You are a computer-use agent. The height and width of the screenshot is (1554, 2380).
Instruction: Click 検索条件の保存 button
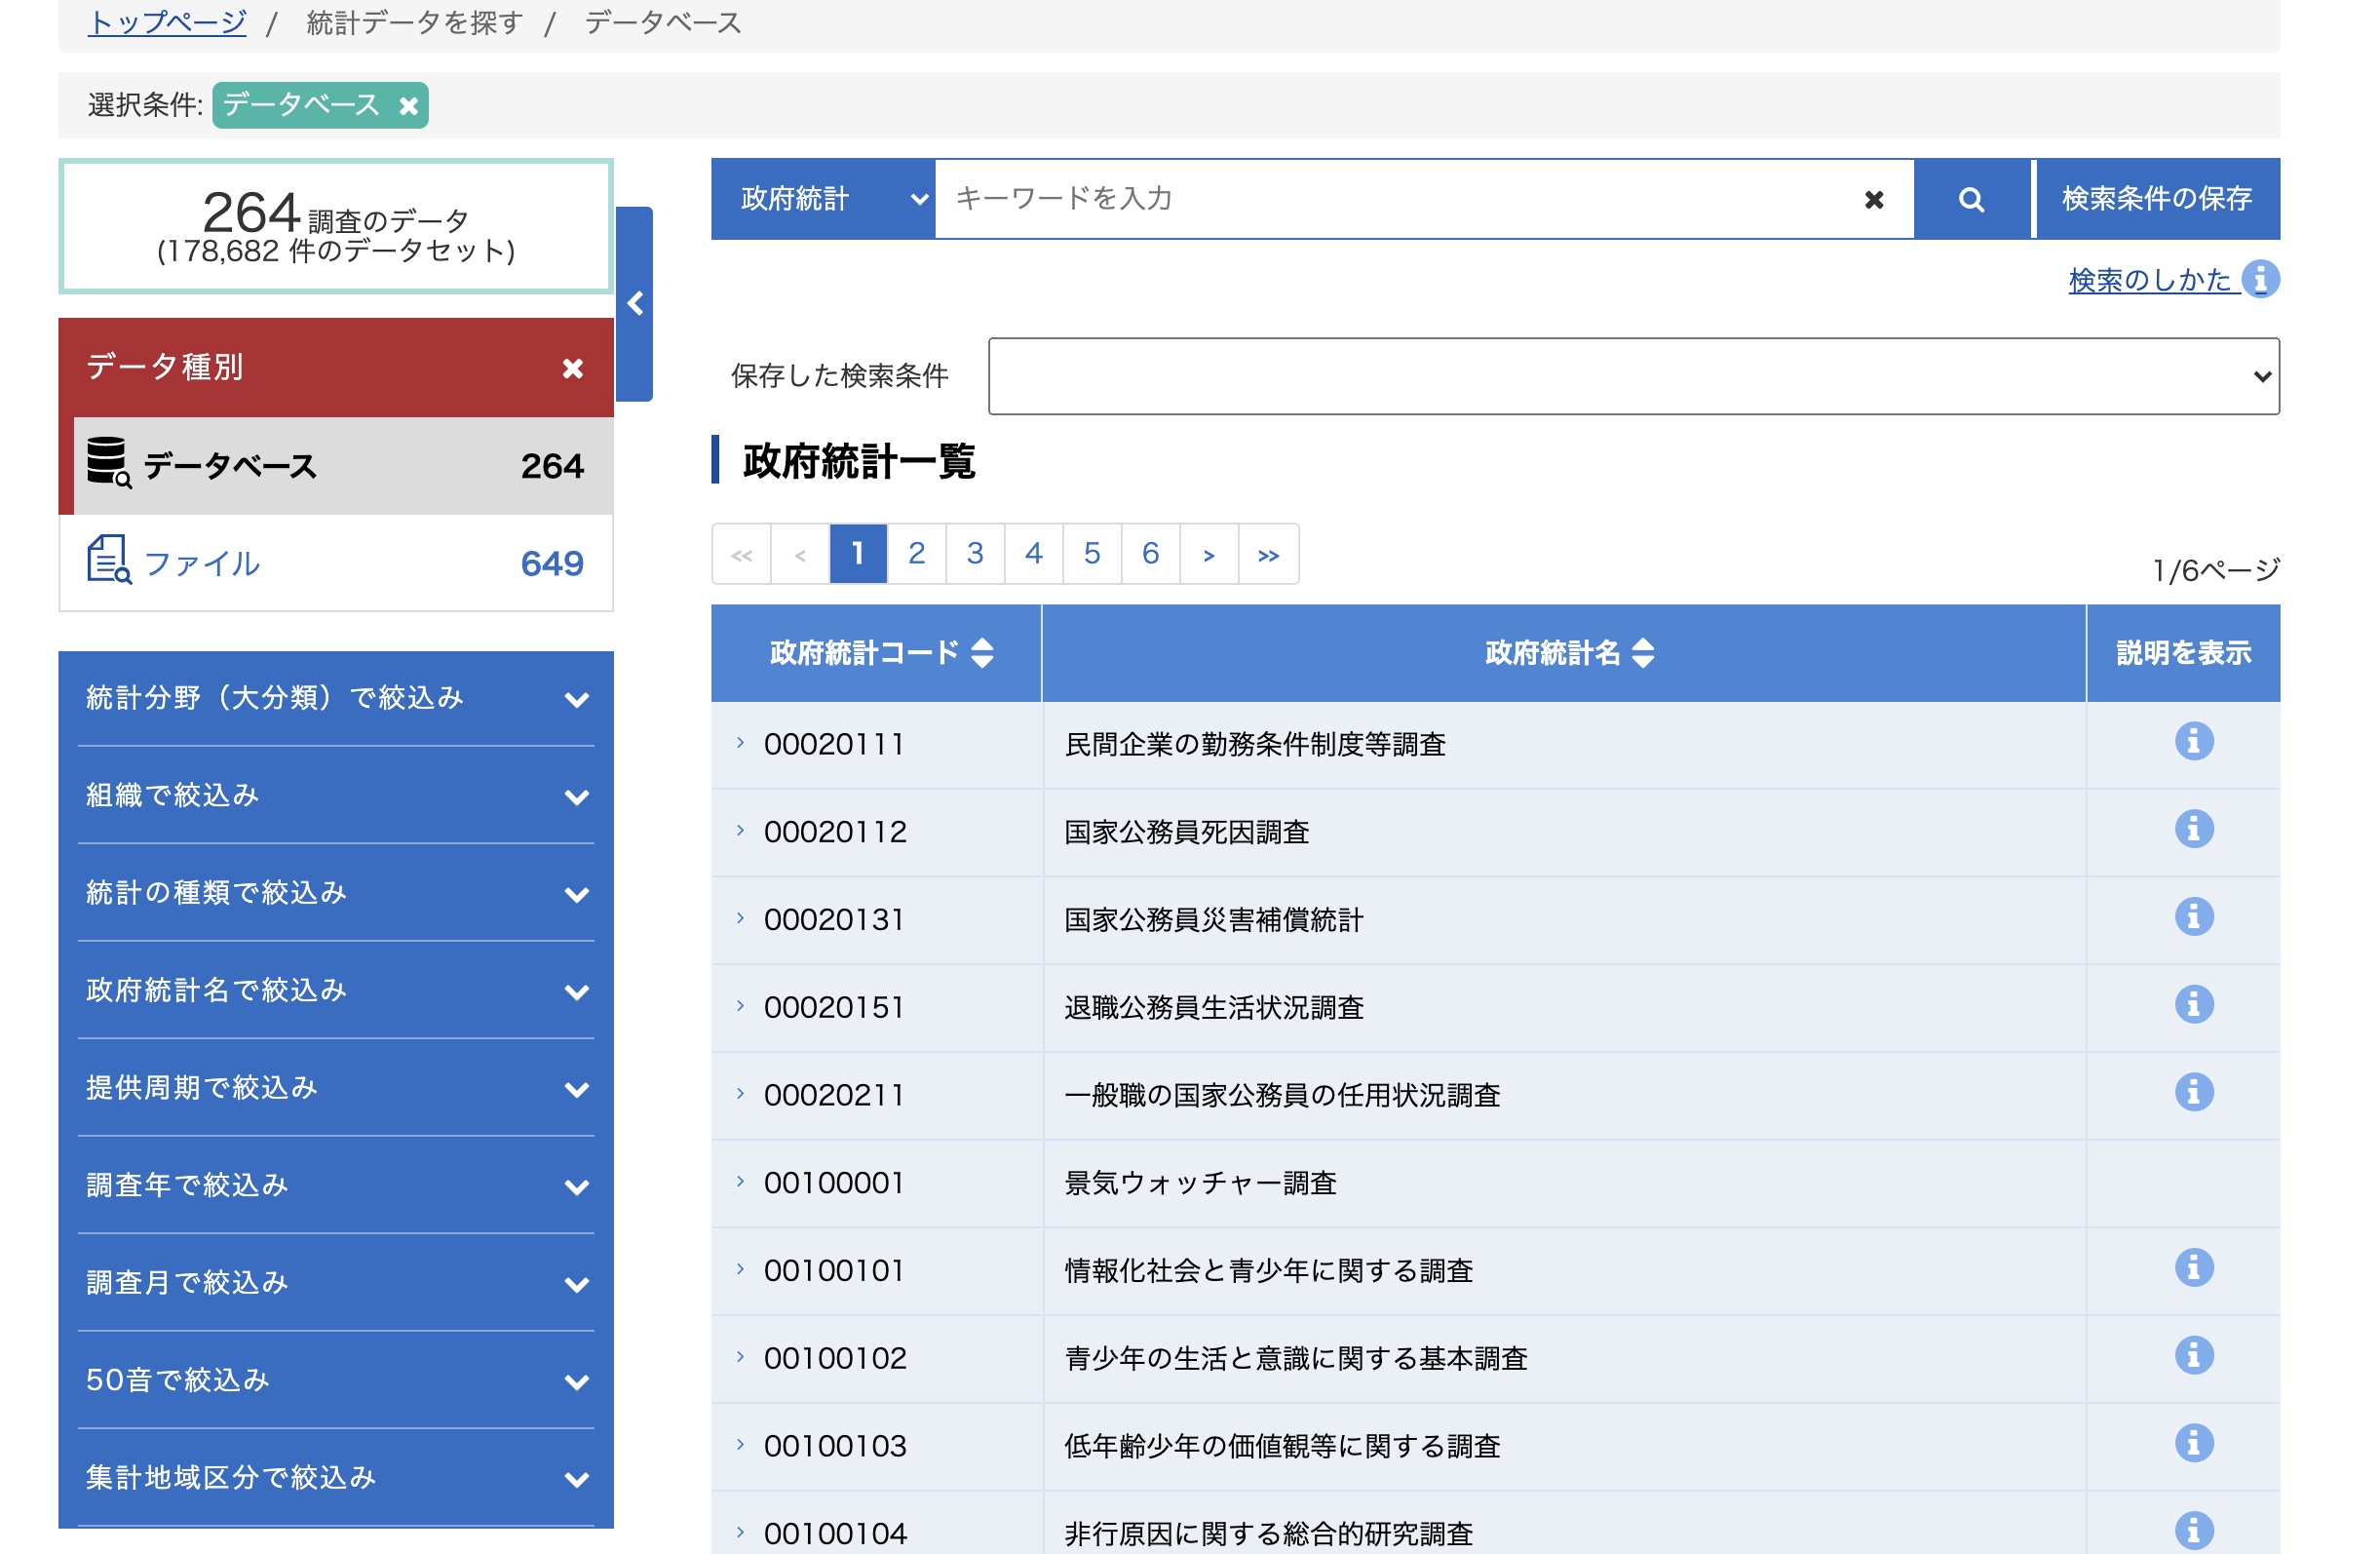[2157, 199]
